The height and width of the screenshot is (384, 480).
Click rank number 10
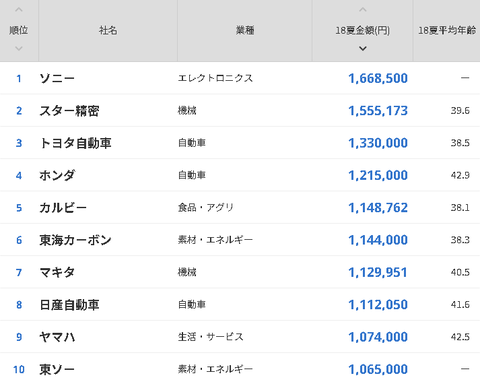click(19, 369)
